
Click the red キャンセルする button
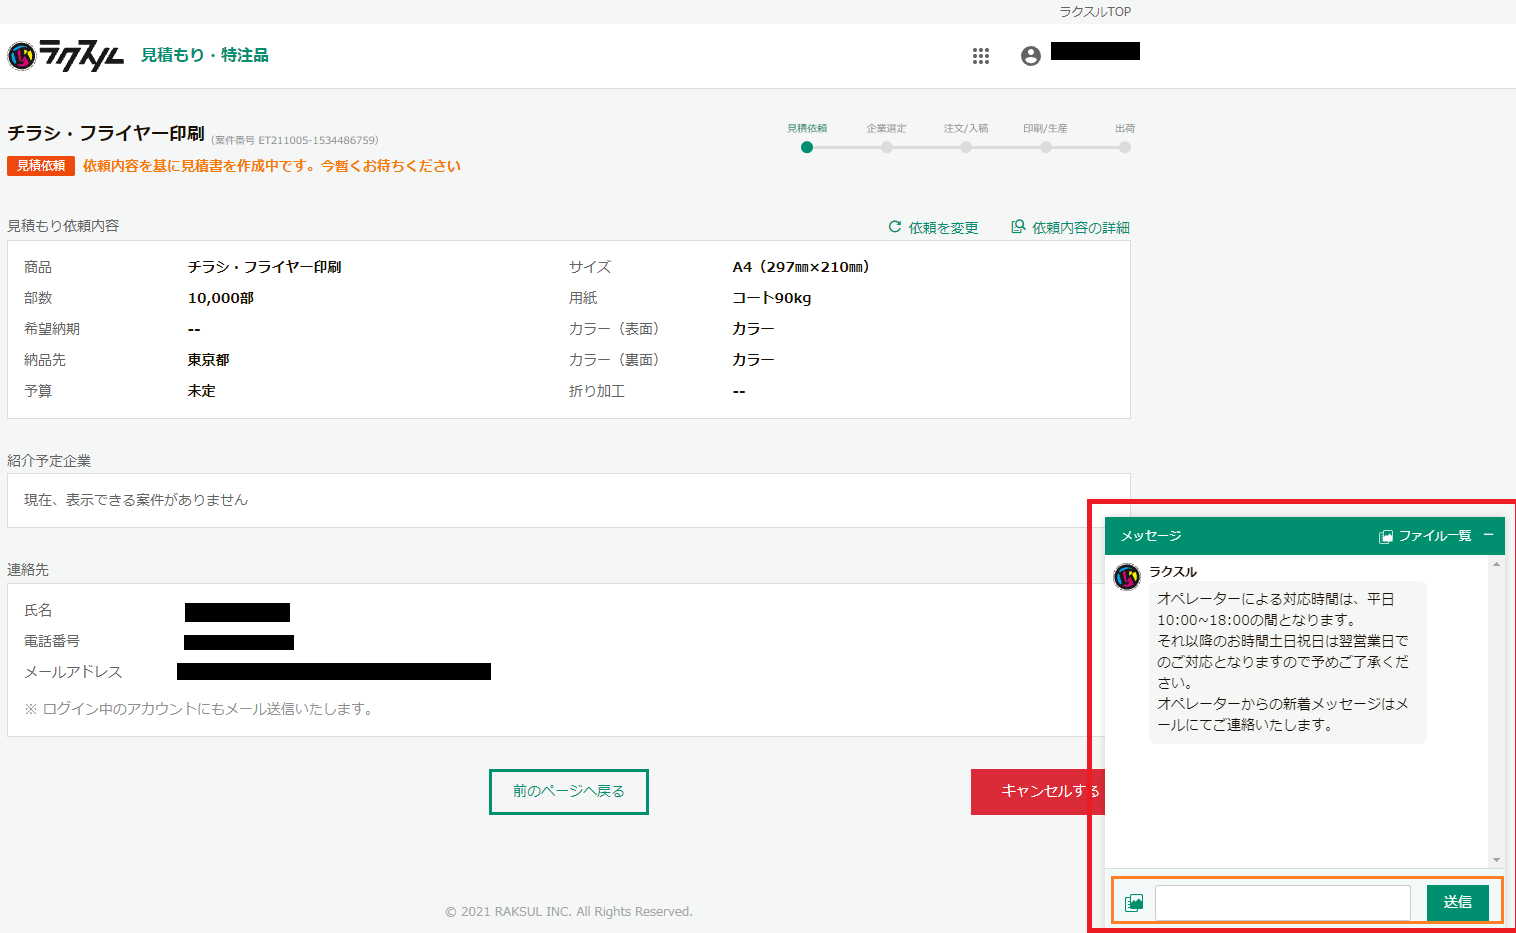(x=1038, y=792)
